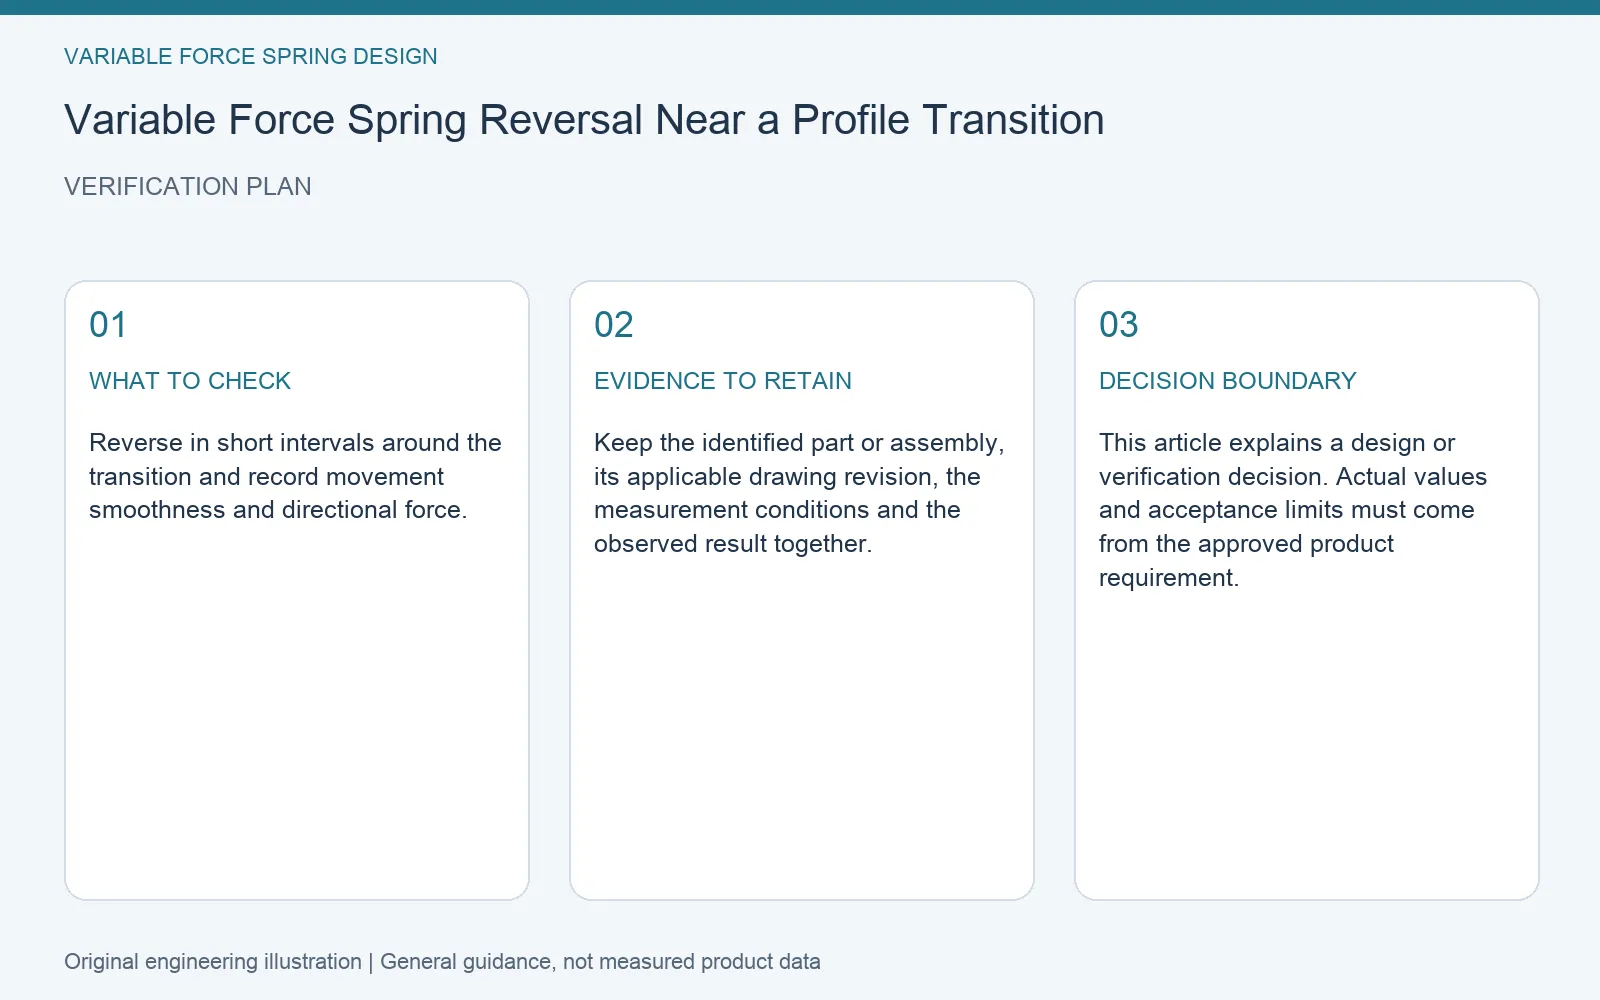The height and width of the screenshot is (1000, 1600).
Task: Click the card number '03'
Action: (1119, 325)
